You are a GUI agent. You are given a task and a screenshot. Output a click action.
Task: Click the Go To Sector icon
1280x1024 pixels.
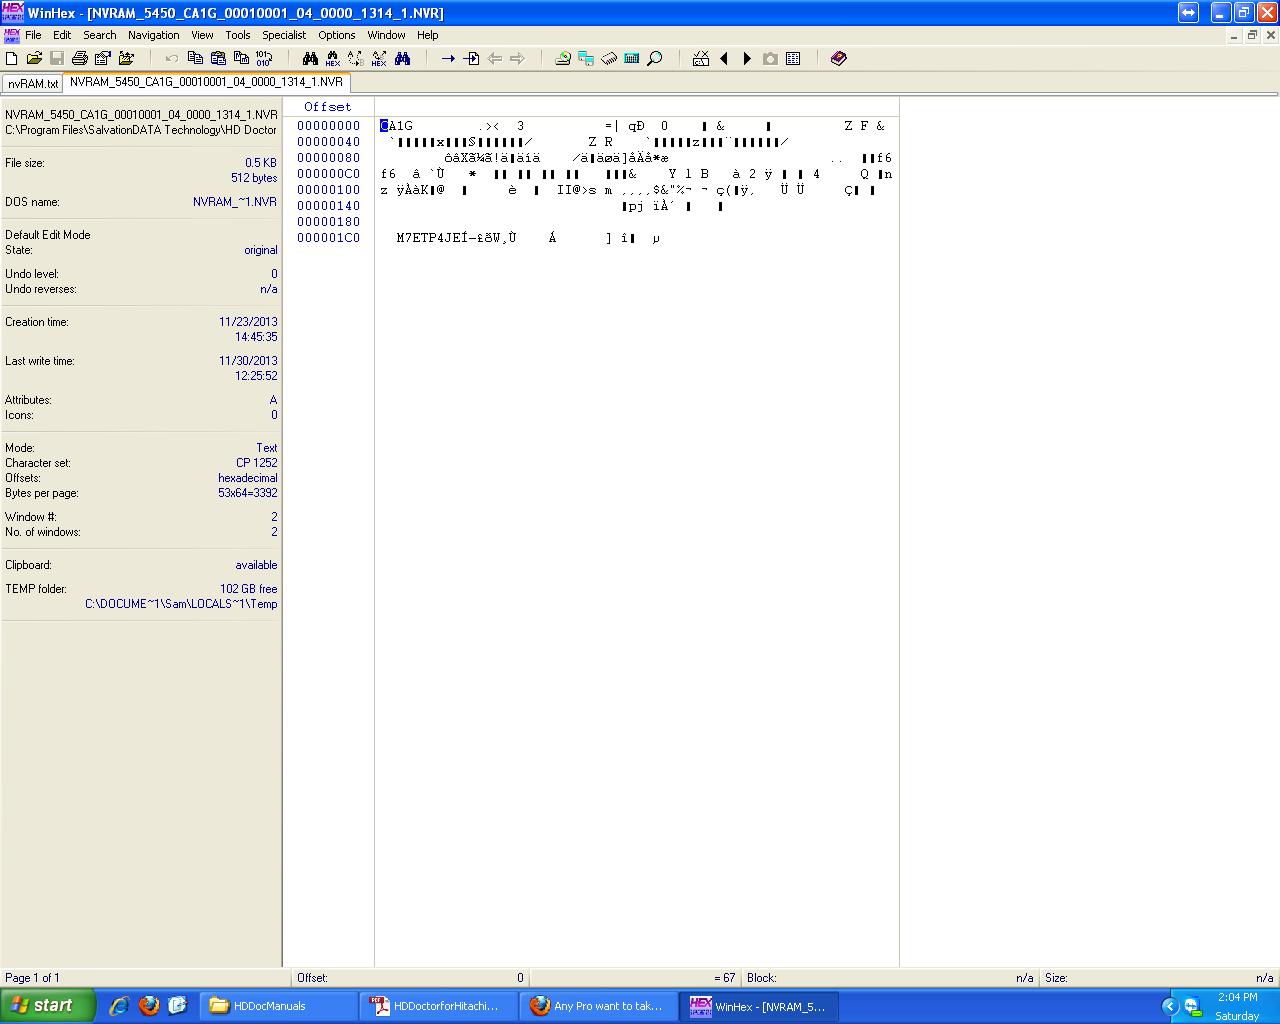pyautogui.click(x=471, y=59)
